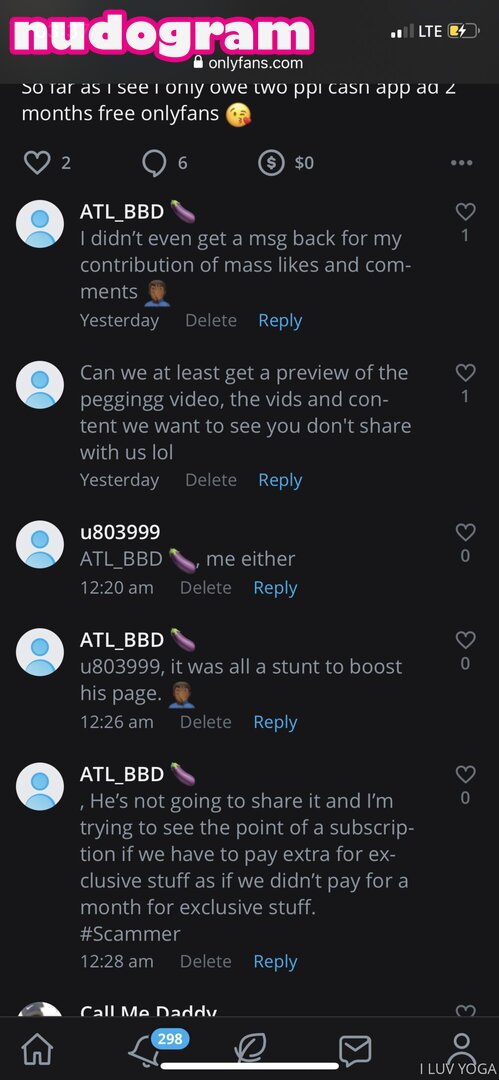Screen dimensions: 499x1080
Task: Reply to u803999's comment
Action: [x=275, y=588]
